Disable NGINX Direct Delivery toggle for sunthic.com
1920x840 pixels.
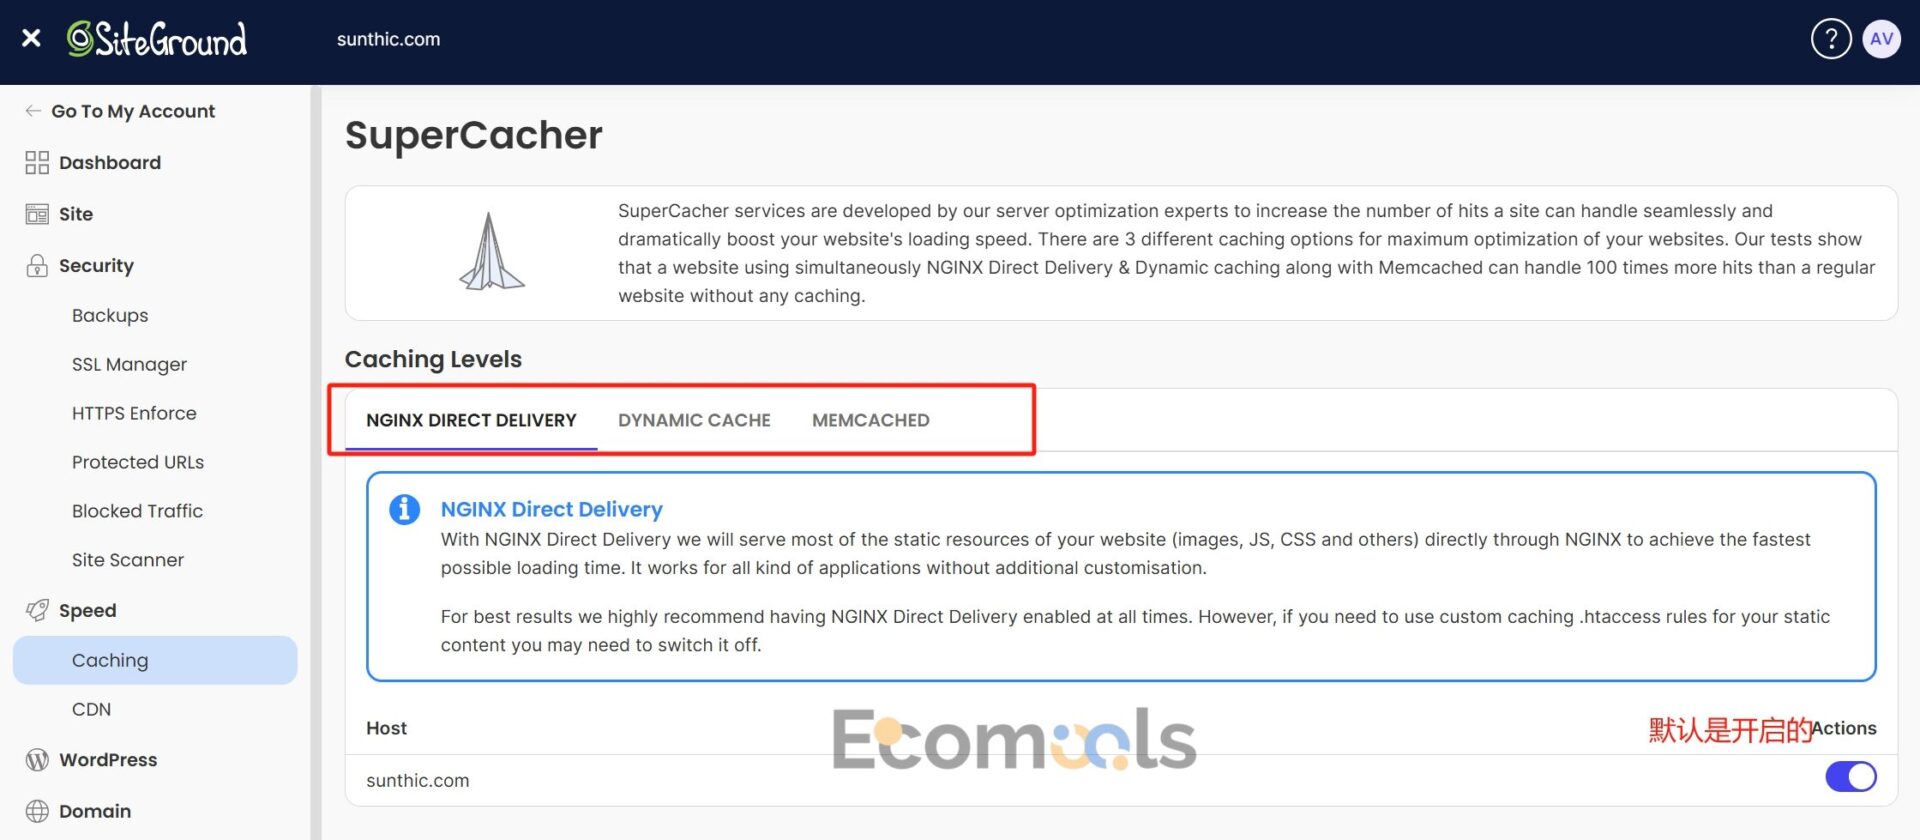point(1851,777)
